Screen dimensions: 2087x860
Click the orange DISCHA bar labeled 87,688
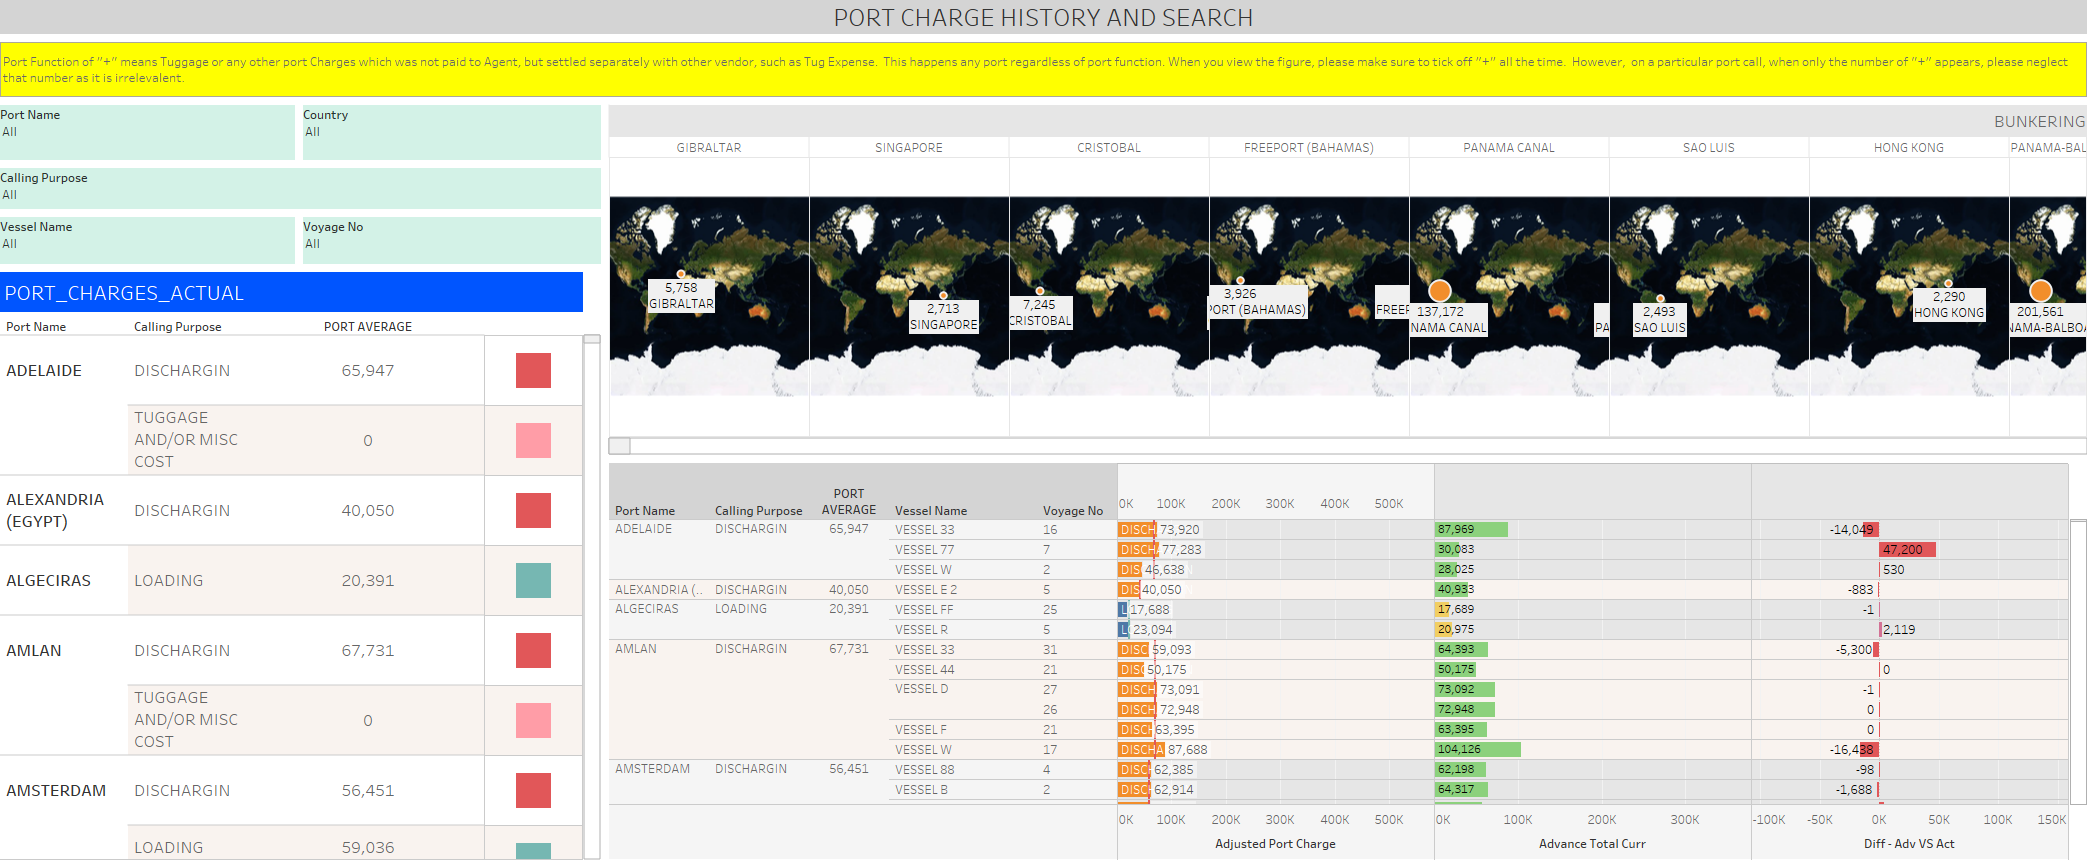[1141, 750]
